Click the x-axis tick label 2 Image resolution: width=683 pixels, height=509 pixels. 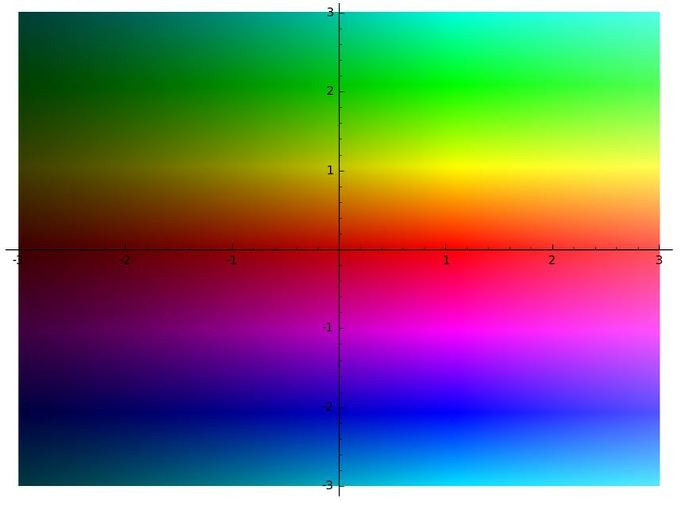click(552, 260)
